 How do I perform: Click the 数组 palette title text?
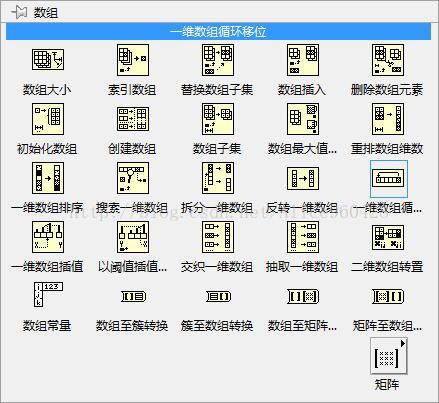point(46,13)
